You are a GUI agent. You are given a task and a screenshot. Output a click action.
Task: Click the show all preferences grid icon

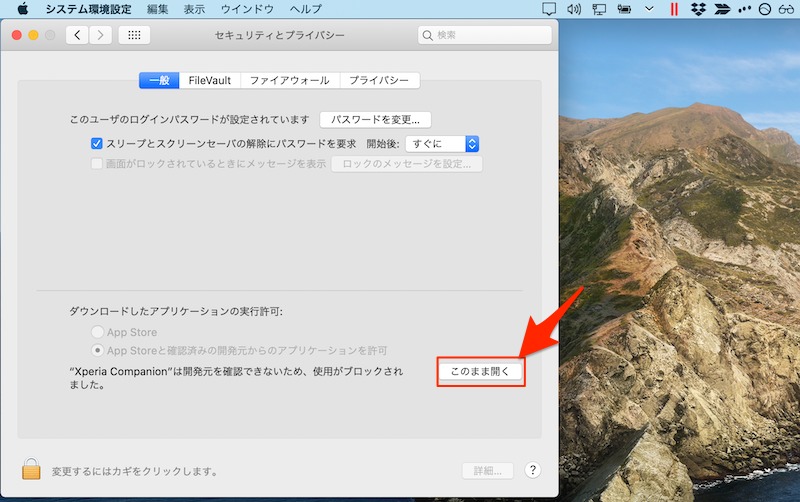134,35
